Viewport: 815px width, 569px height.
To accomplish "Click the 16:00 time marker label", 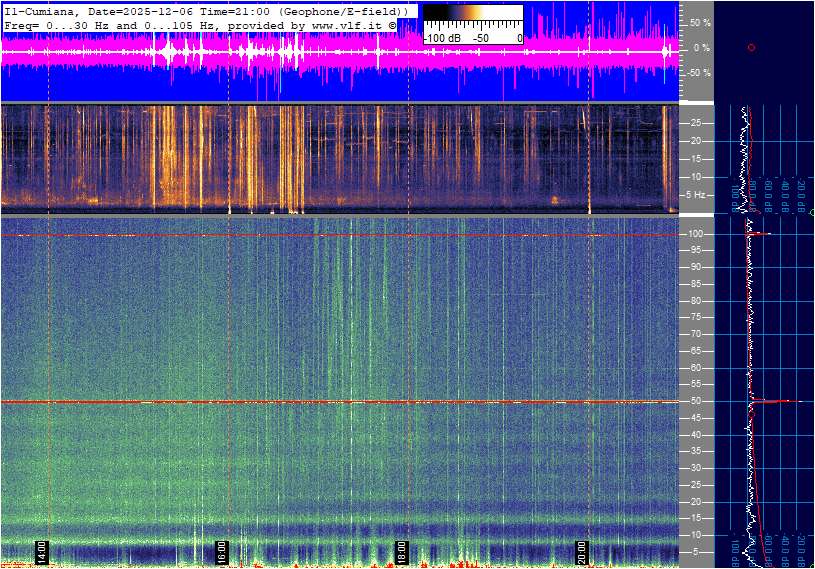I will [x=222, y=552].
